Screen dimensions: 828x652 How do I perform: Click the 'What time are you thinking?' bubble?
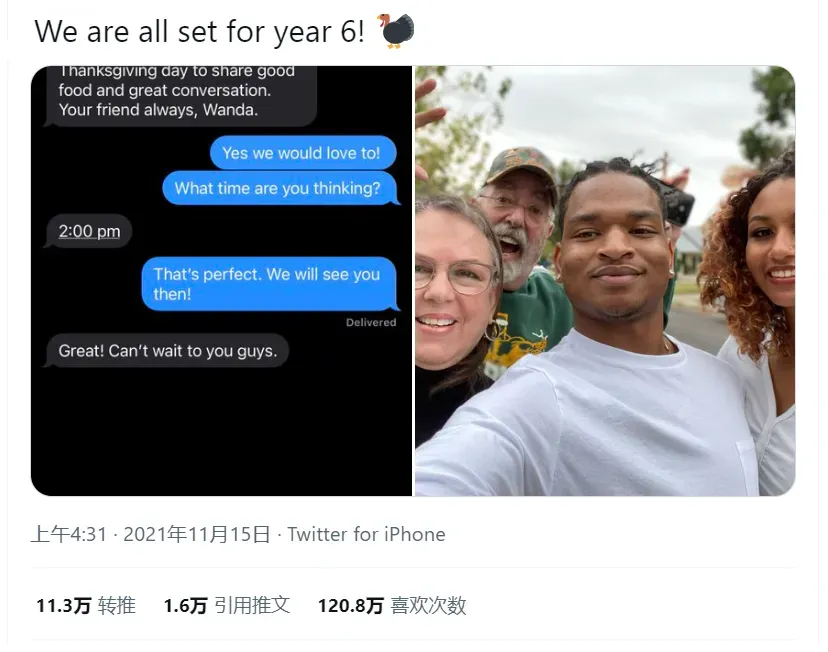coord(280,188)
